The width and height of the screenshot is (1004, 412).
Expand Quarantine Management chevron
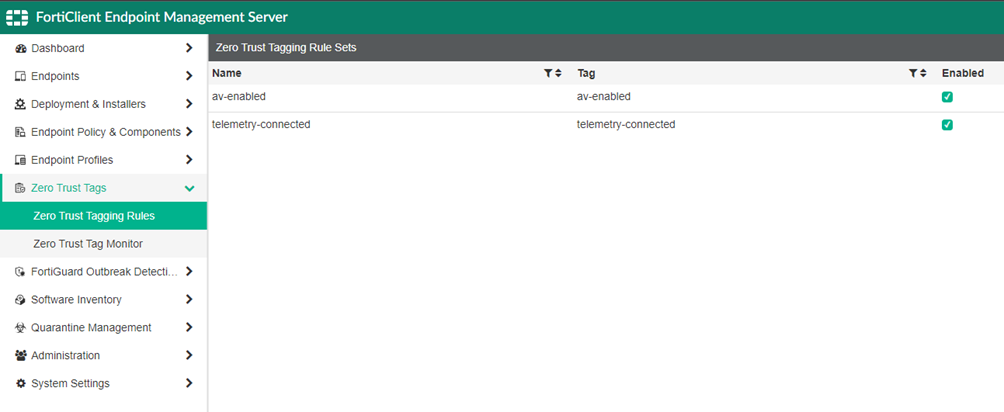(188, 327)
